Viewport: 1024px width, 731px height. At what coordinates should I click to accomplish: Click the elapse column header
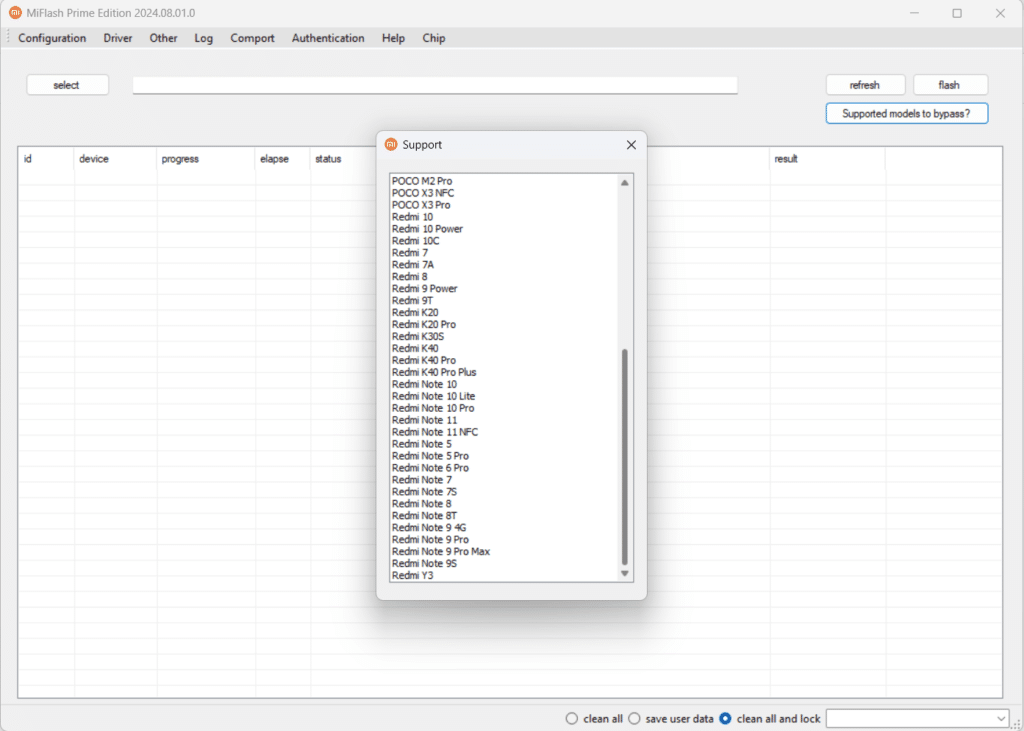pos(282,159)
